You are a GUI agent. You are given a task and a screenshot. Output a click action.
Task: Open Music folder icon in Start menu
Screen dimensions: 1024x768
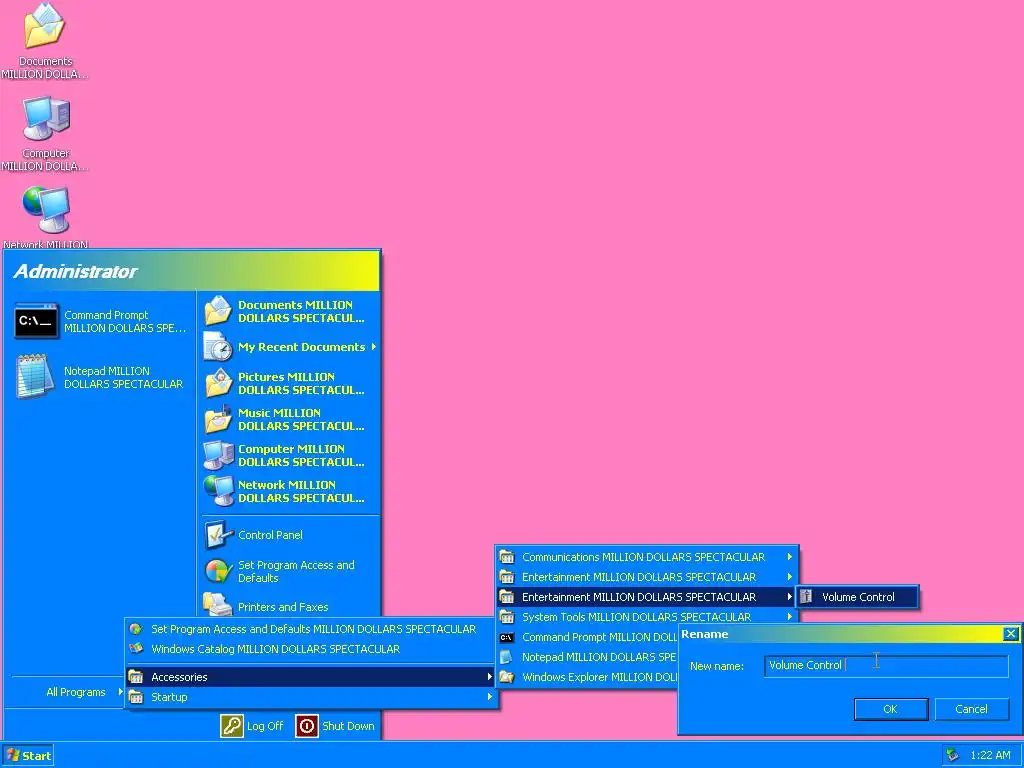[x=218, y=419]
